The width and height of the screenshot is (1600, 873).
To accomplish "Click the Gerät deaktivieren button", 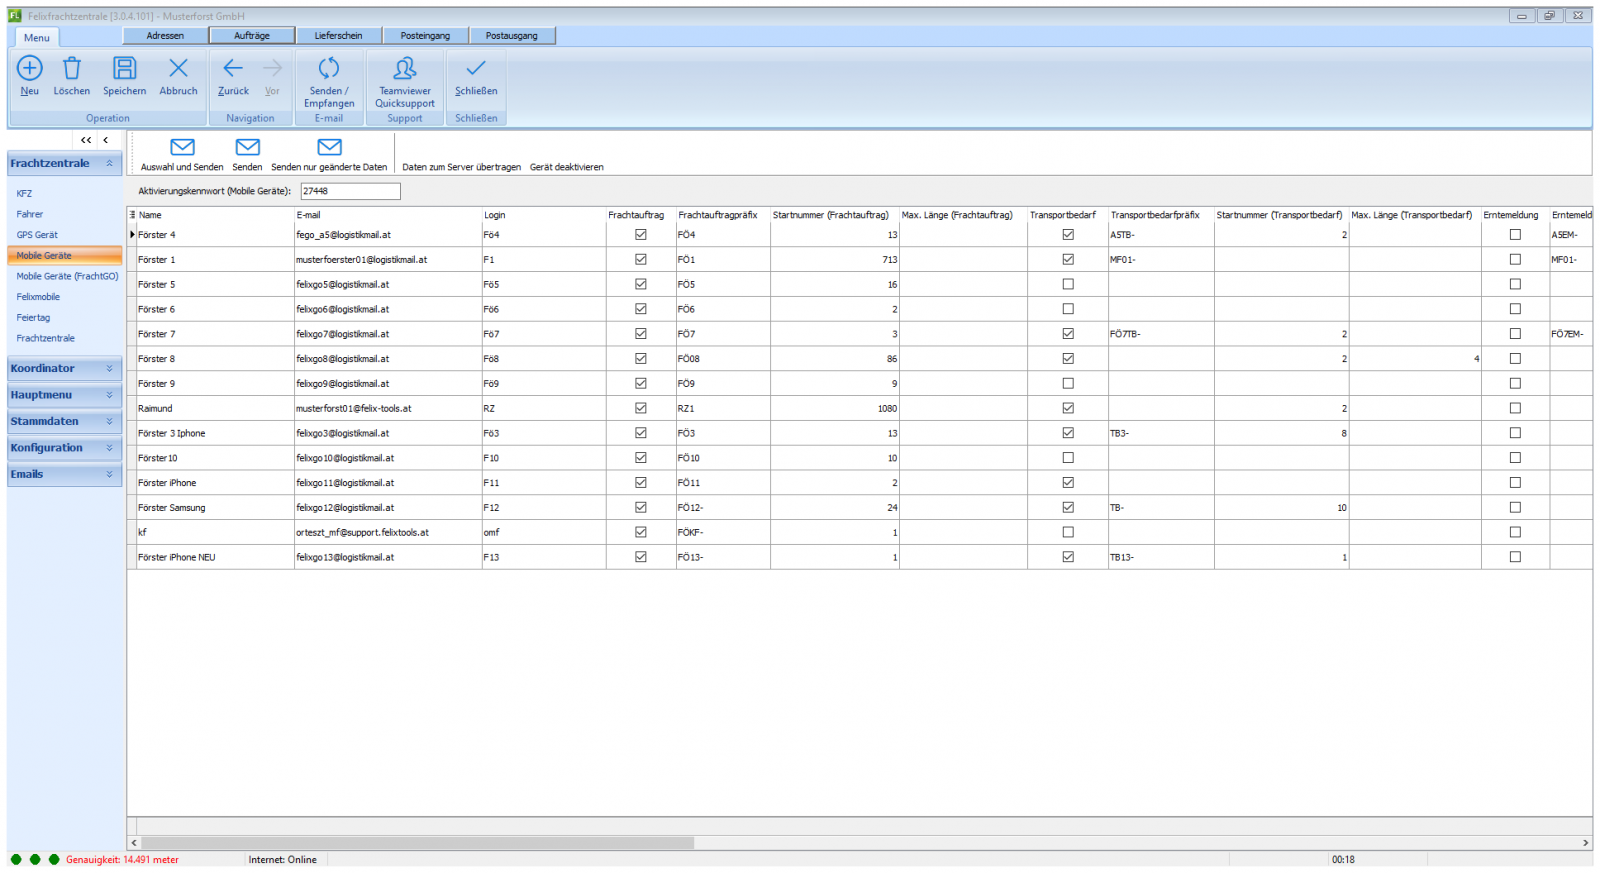I will click(x=567, y=167).
